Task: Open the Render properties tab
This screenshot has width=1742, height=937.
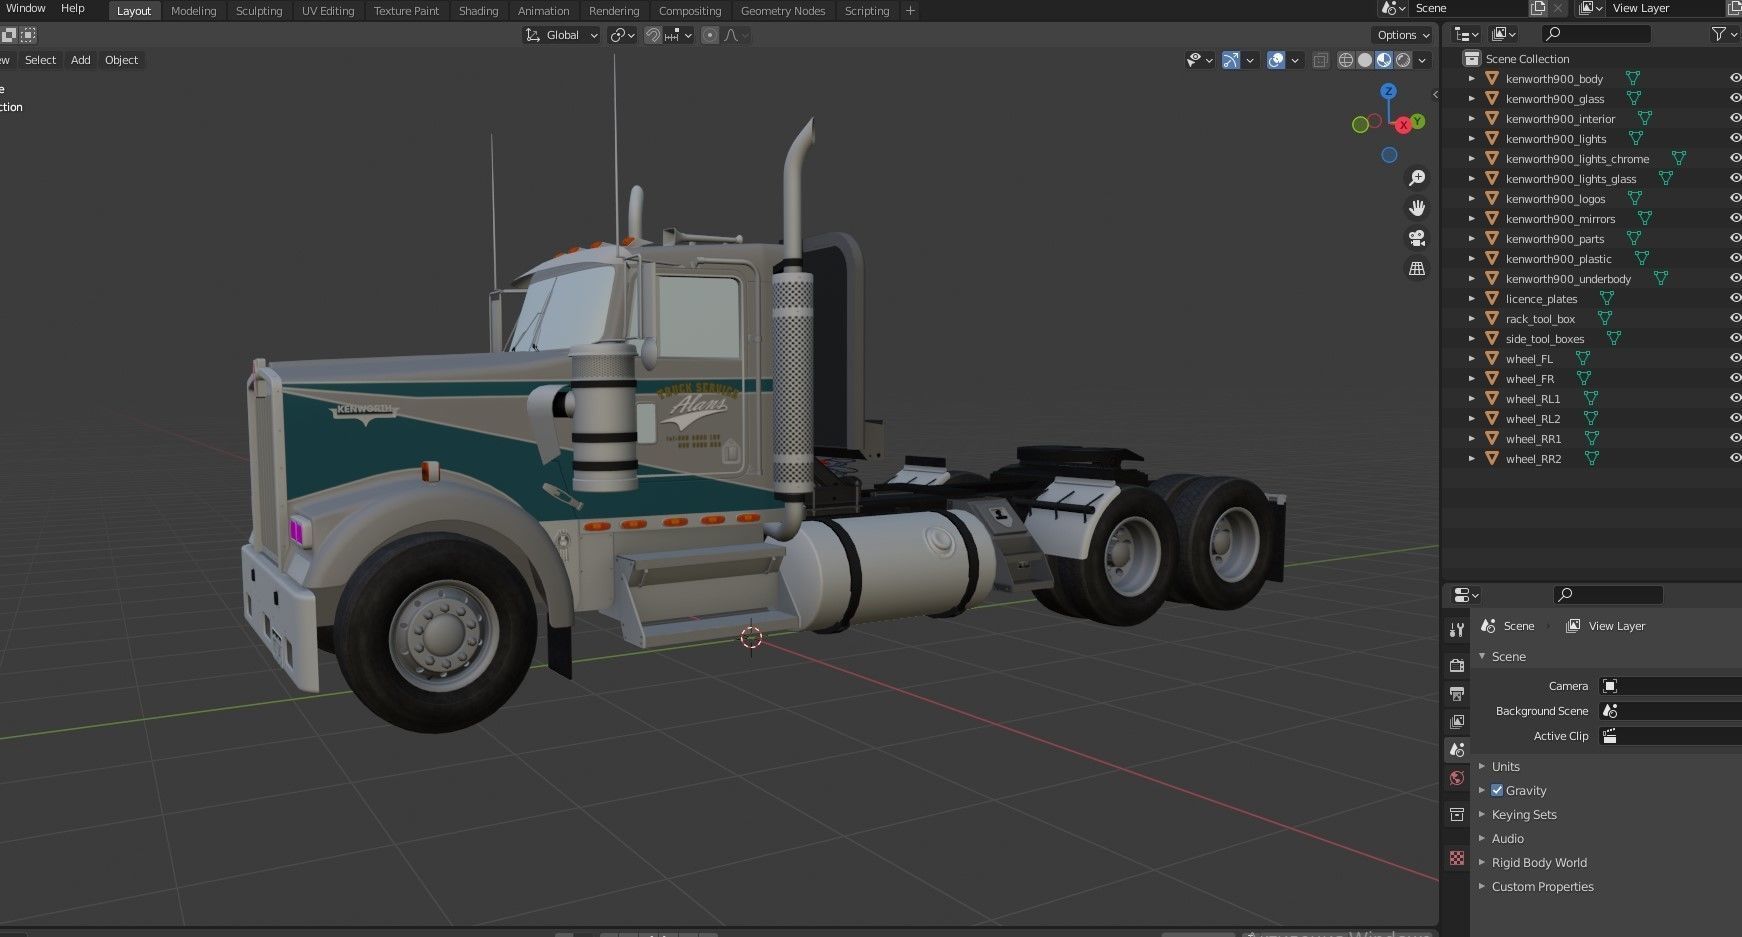Action: (1457, 665)
